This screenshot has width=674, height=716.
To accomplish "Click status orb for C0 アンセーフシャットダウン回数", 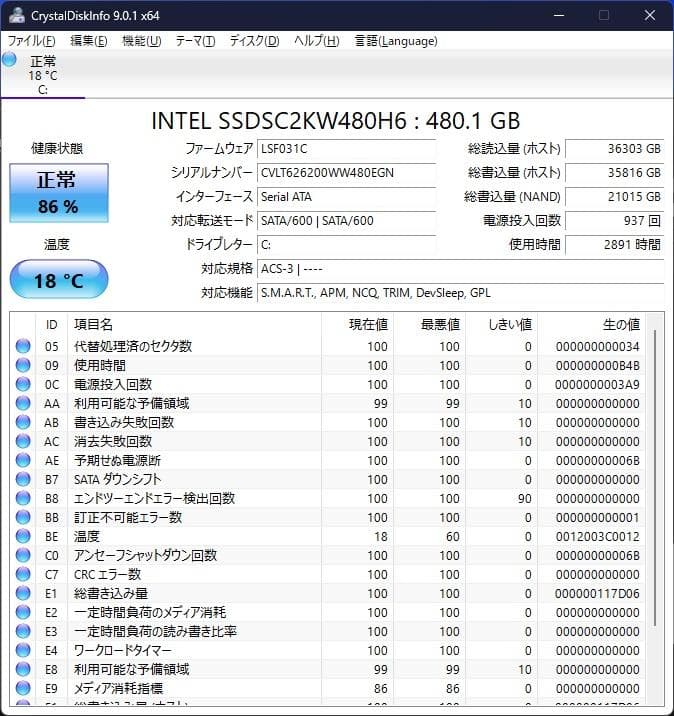I will click(x=23, y=555).
